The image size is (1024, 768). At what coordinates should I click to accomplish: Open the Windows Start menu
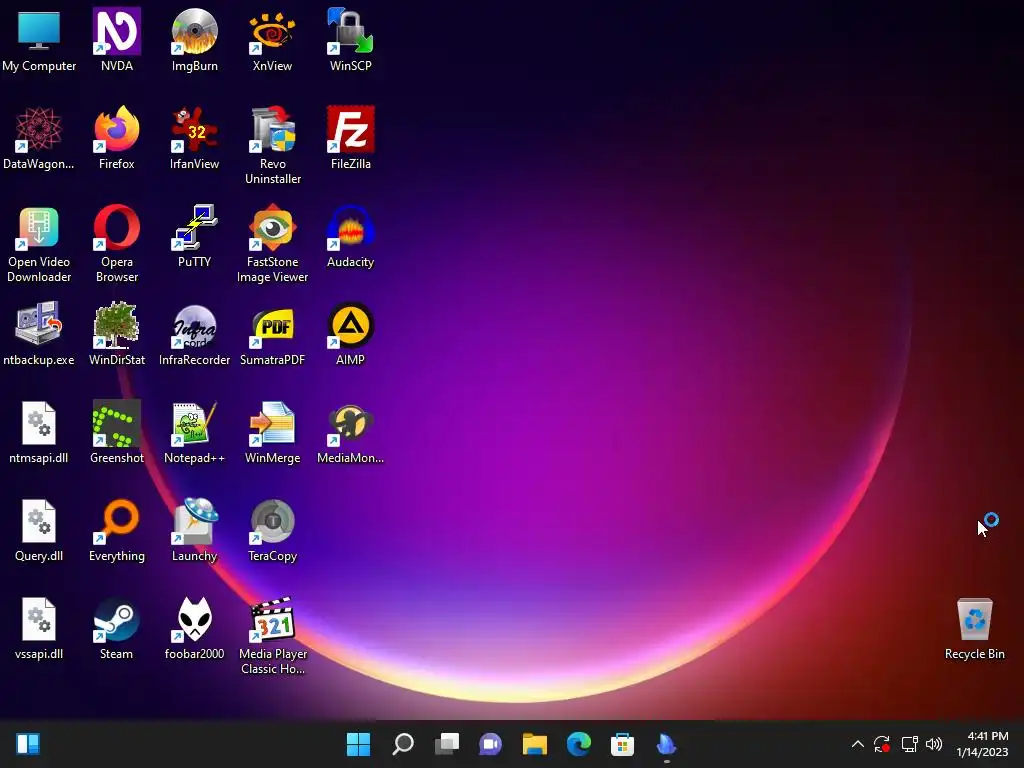(359, 744)
